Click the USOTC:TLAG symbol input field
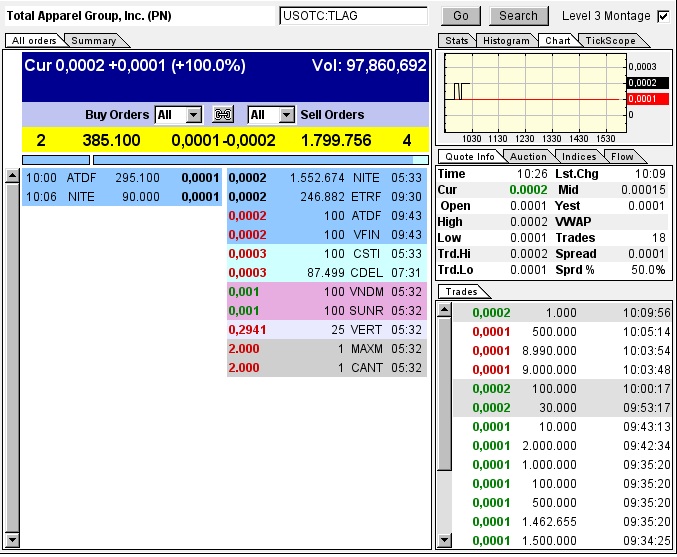Image resolution: width=677 pixels, height=557 pixels. [353, 16]
